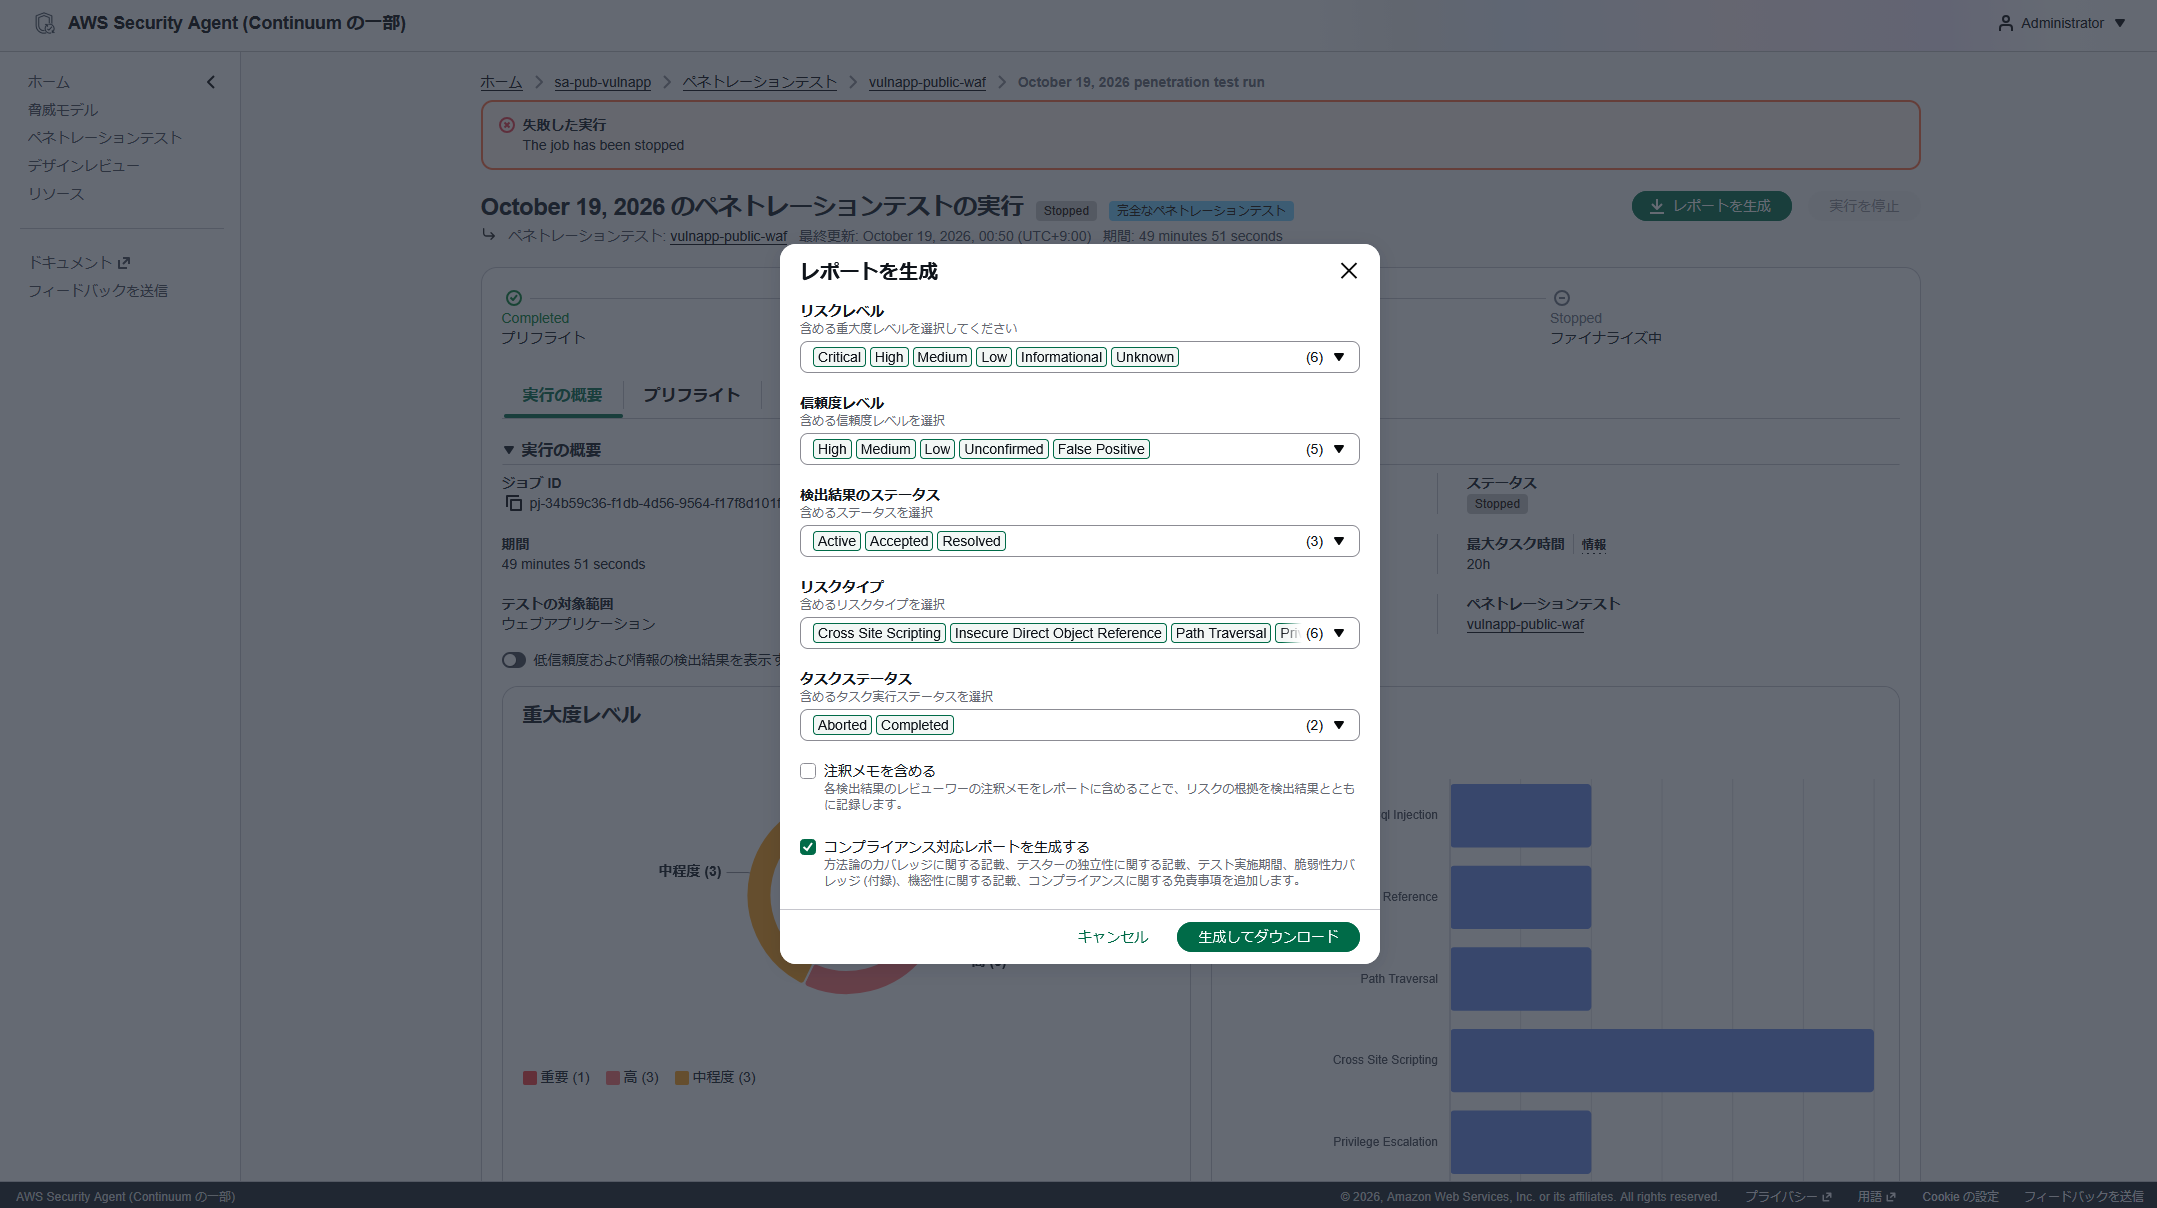2157x1208 pixels.
Task: Click キャンセル in the dialog
Action: click(x=1112, y=937)
